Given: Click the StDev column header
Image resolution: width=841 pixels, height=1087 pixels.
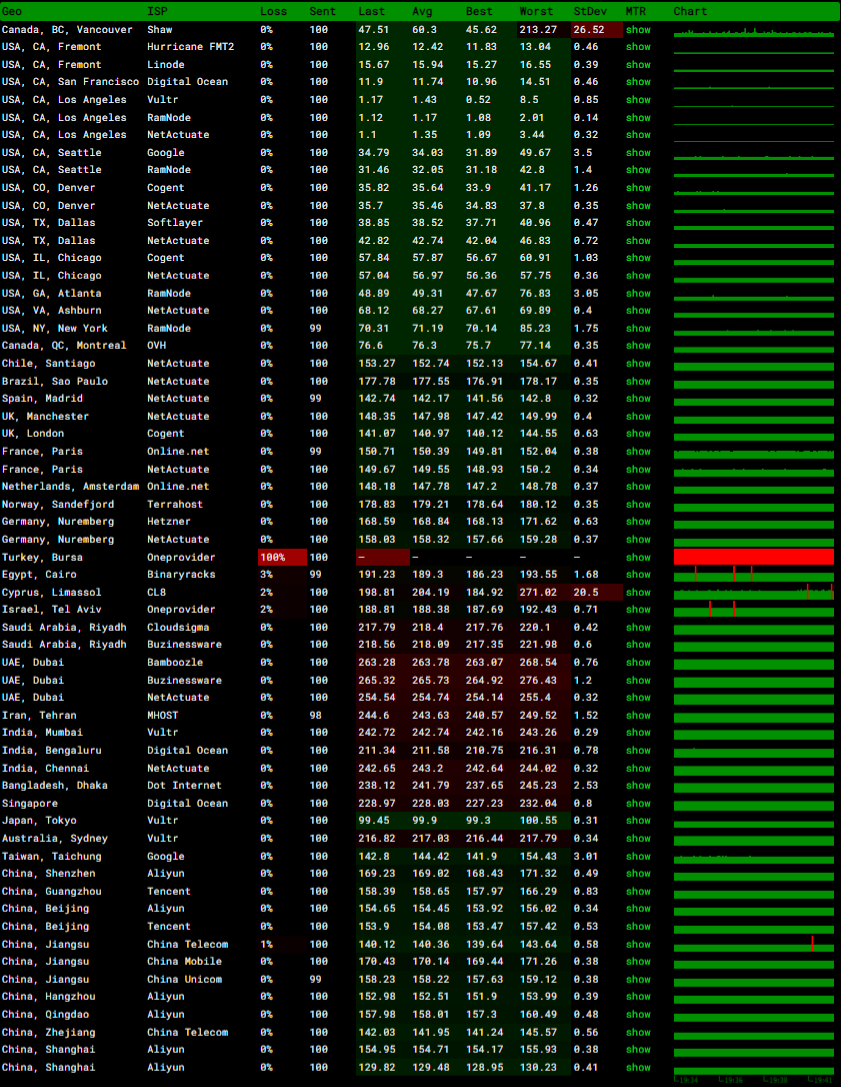Looking at the screenshot, I should (587, 11).
